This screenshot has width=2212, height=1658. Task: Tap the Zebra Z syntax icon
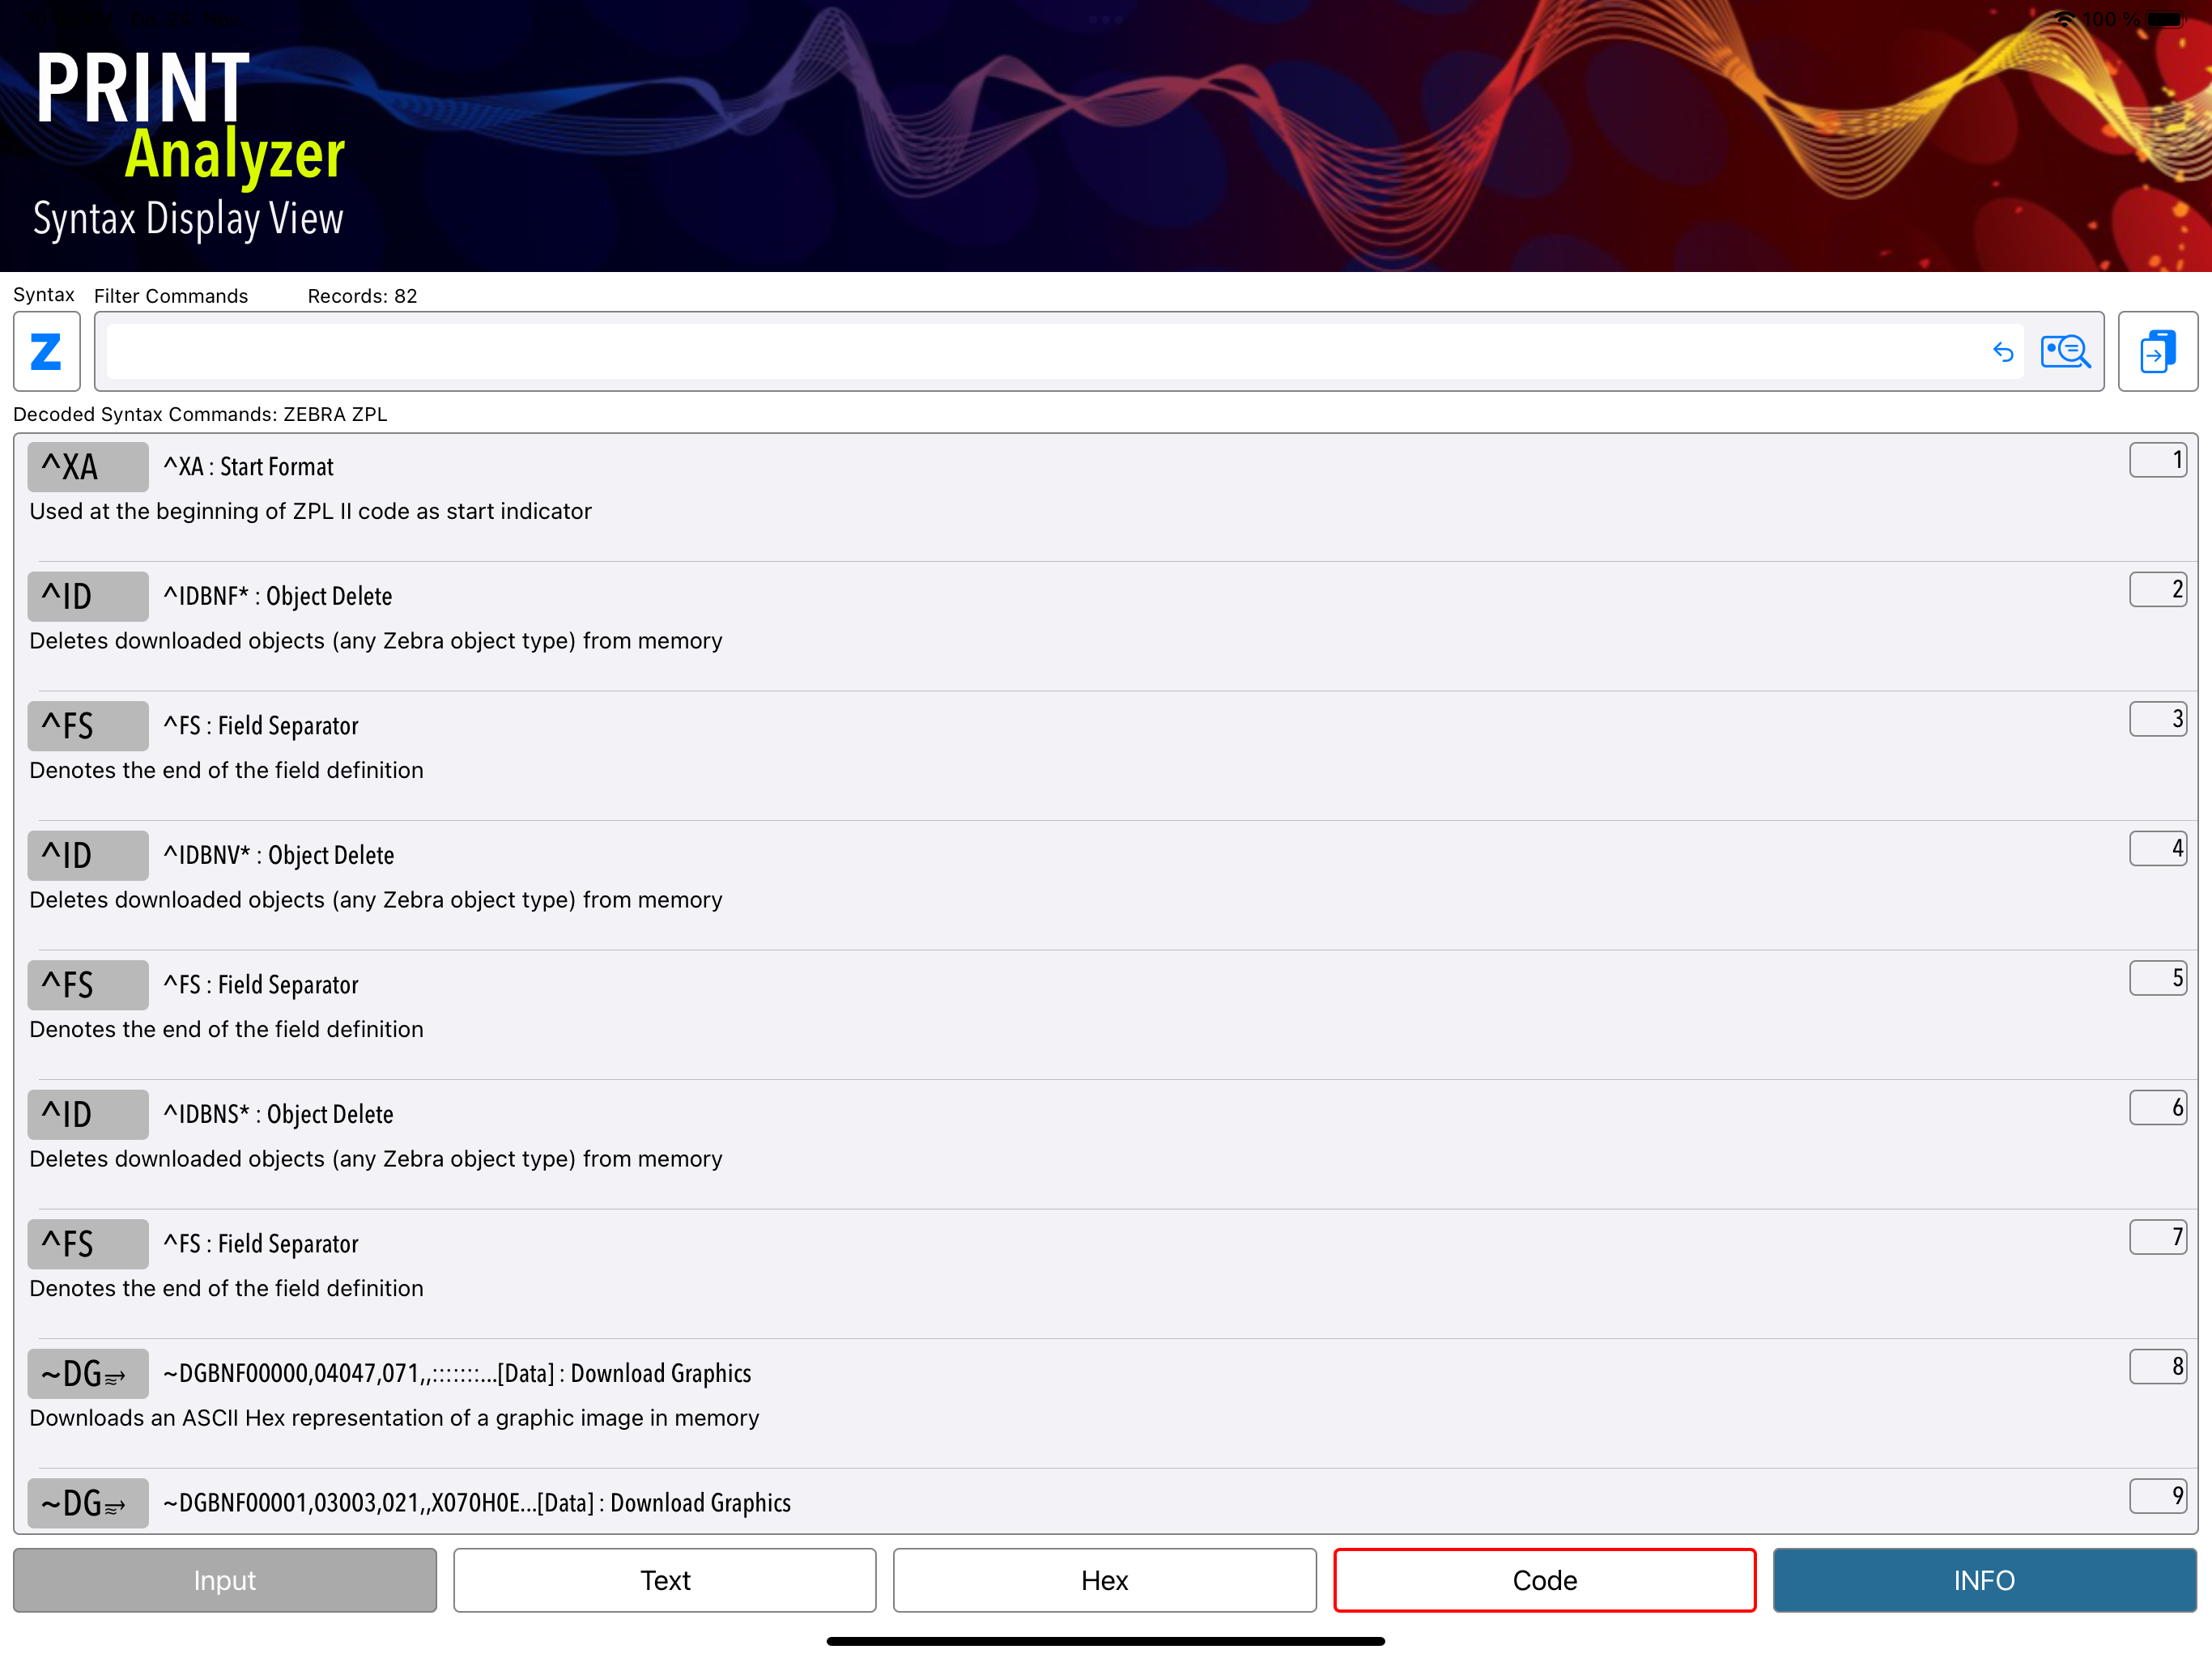click(x=46, y=351)
